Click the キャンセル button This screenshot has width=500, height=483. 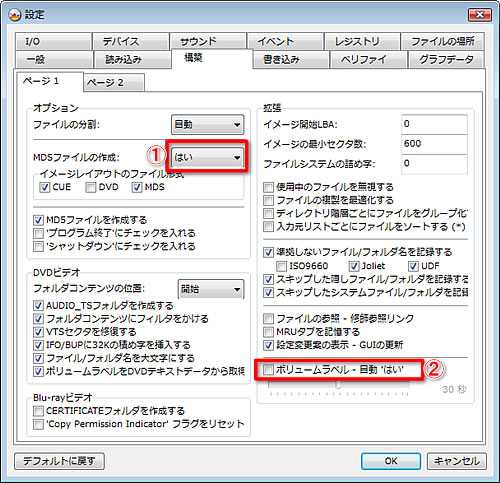click(x=457, y=461)
